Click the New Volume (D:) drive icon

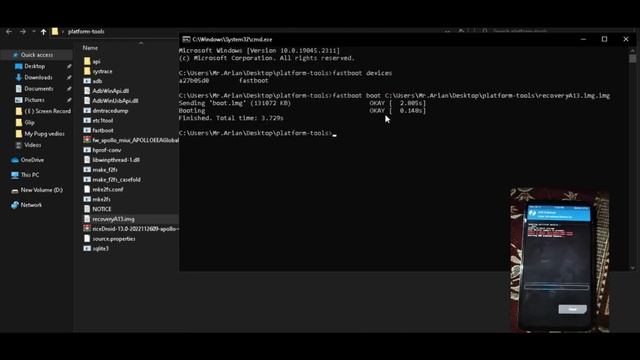(15, 190)
